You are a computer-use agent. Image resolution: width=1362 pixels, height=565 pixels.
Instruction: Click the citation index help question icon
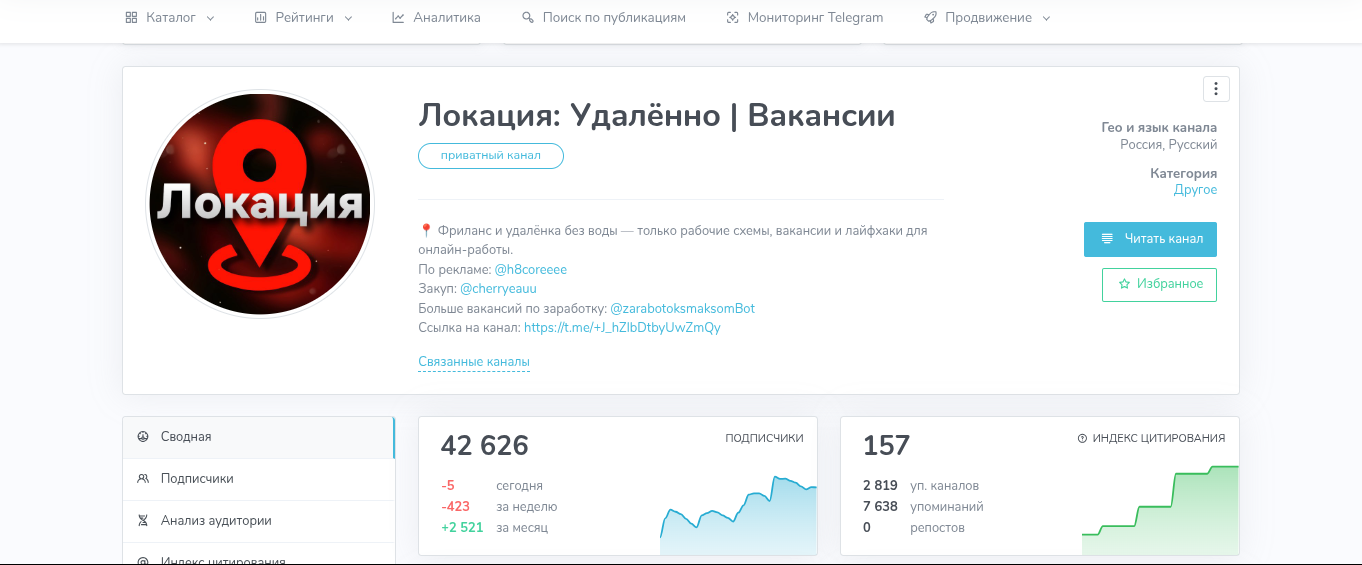(1082, 438)
